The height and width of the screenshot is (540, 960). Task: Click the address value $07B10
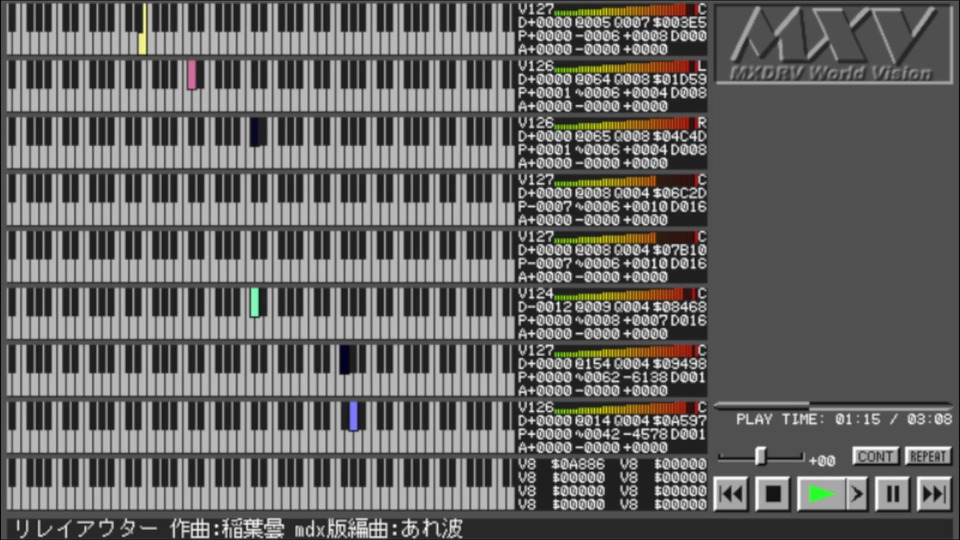click(x=680, y=250)
